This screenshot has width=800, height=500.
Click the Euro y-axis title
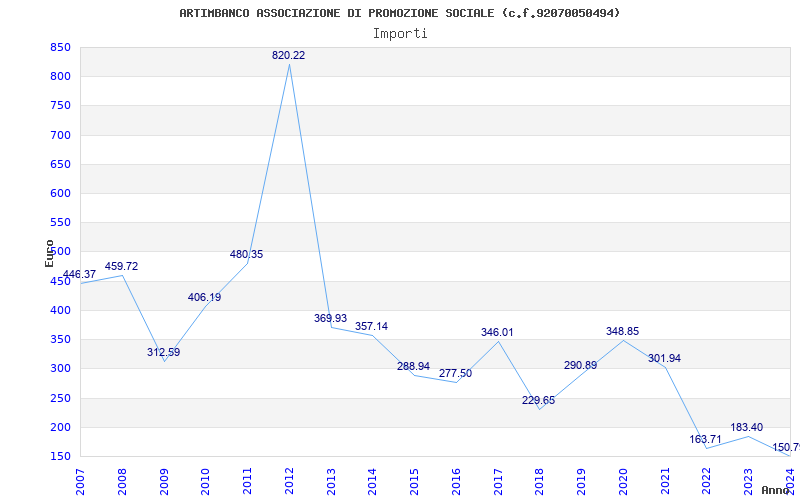pyautogui.click(x=49, y=253)
